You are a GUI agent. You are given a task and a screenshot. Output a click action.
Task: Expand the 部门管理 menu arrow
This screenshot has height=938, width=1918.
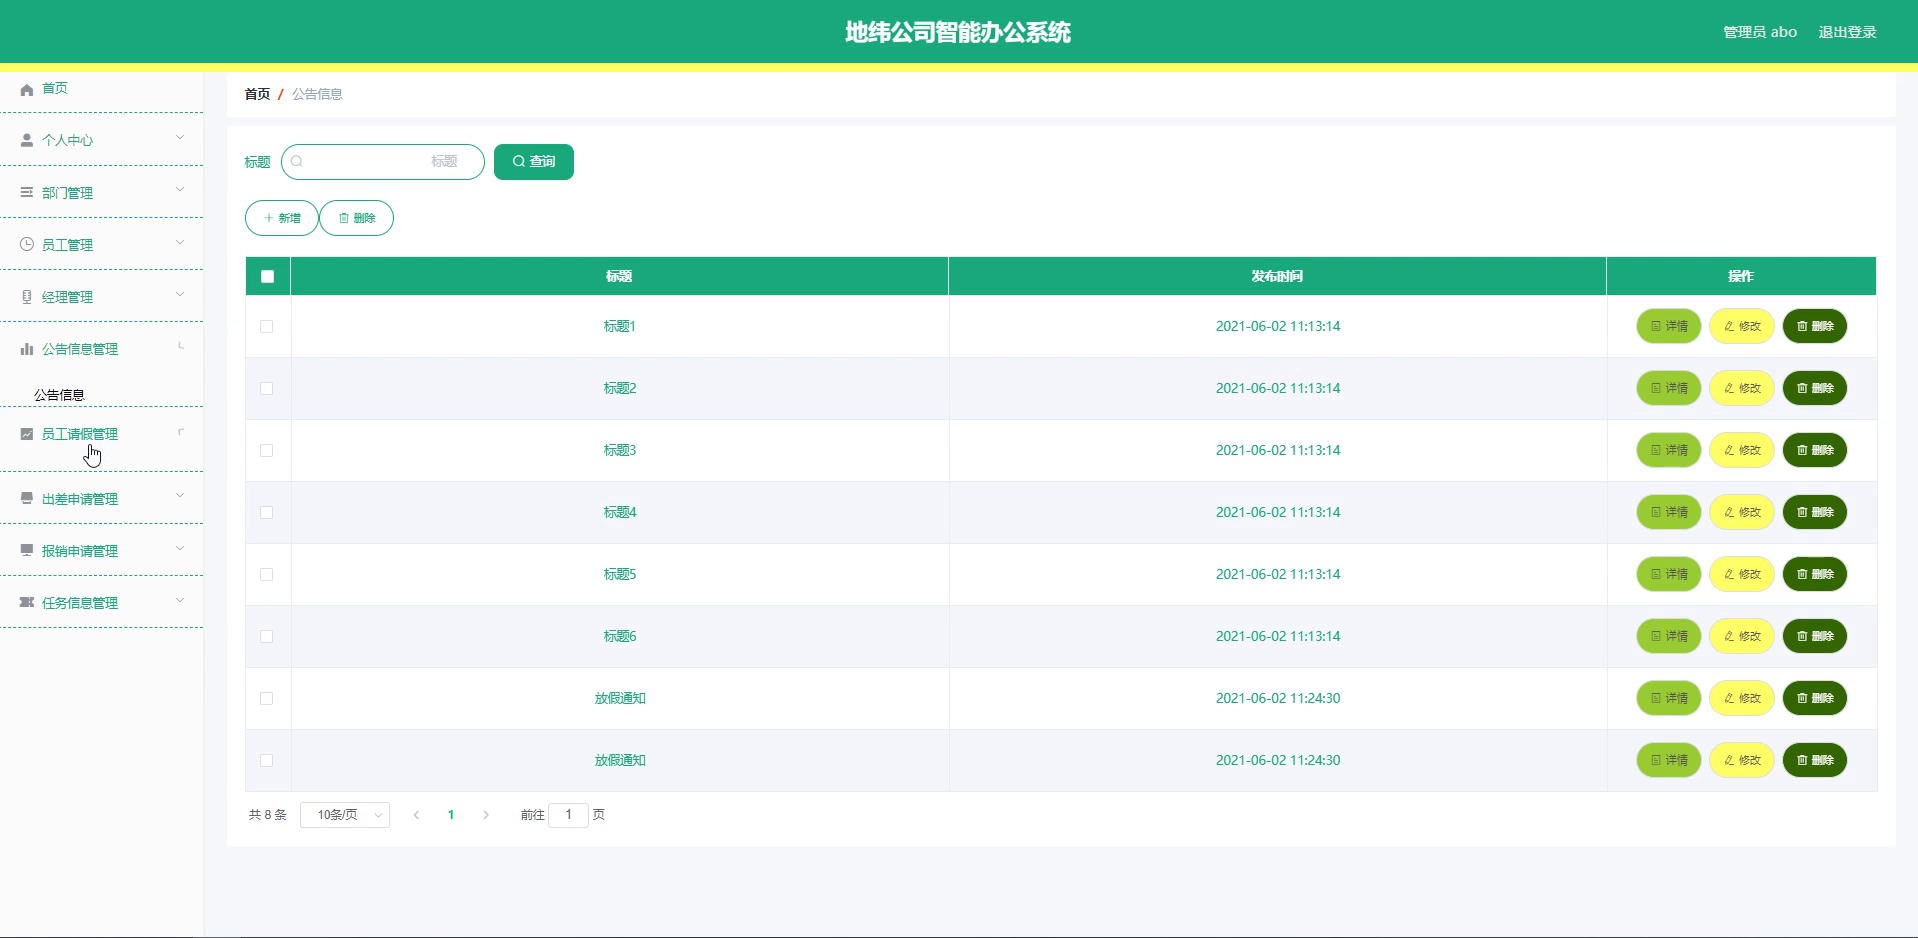pyautogui.click(x=180, y=190)
